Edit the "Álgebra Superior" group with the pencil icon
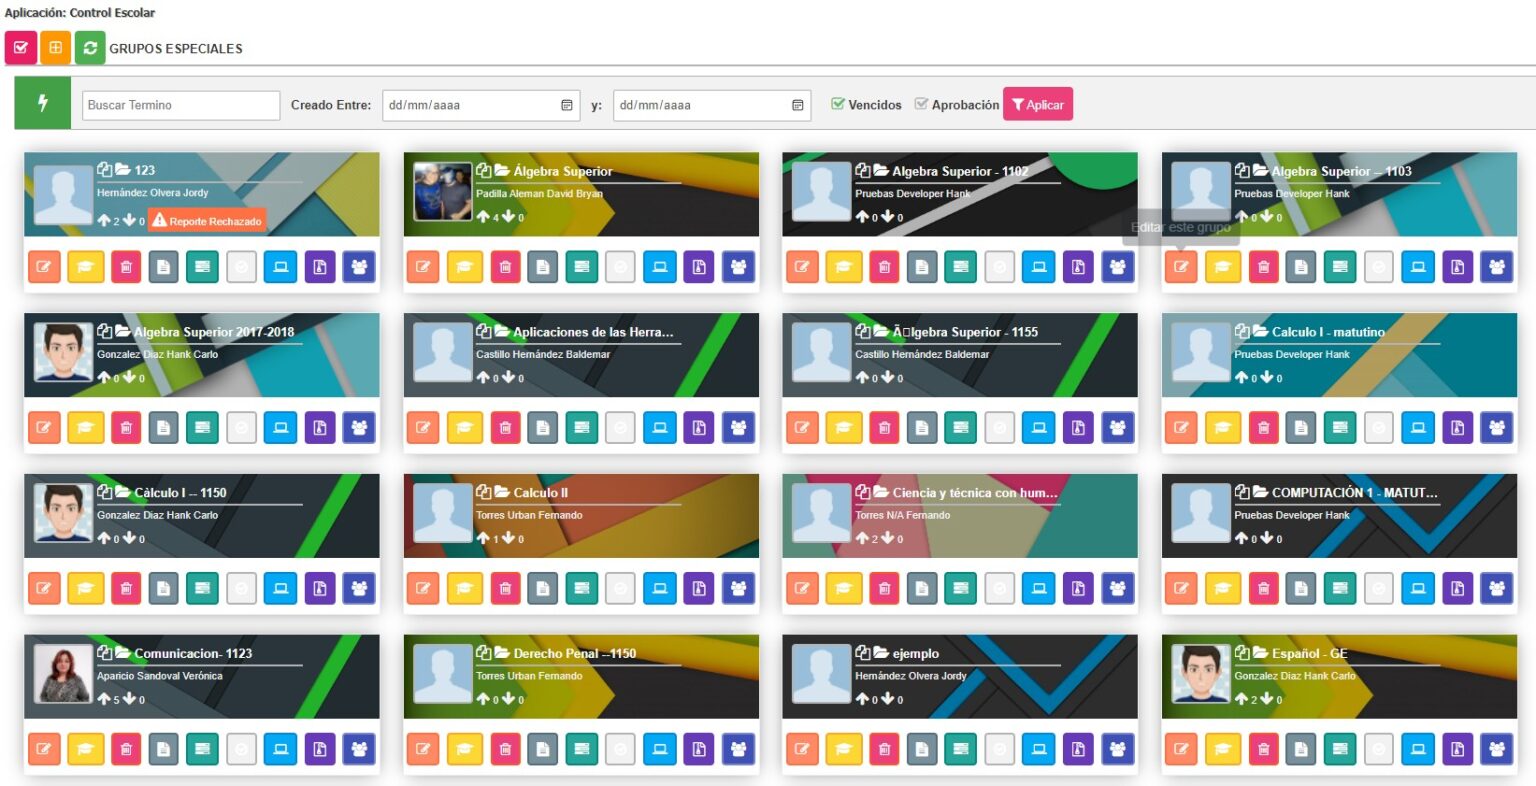The height and width of the screenshot is (786, 1536). (x=422, y=266)
